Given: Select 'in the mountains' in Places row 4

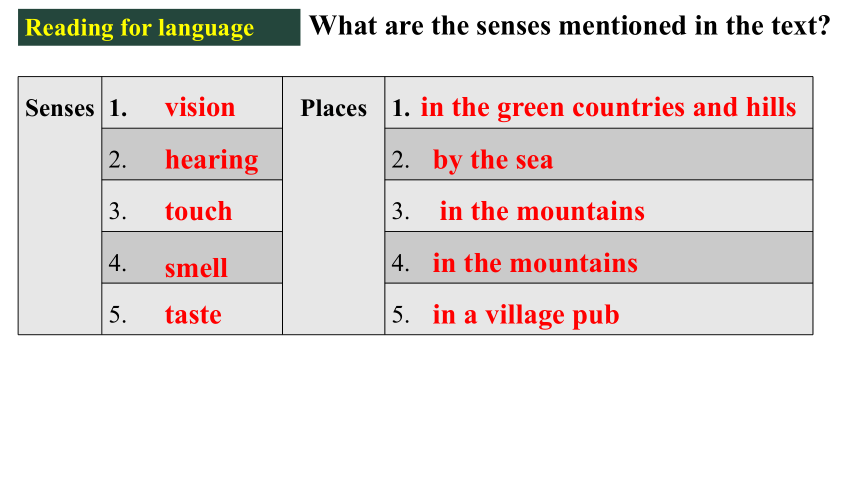Looking at the screenshot, I should coord(535,263).
